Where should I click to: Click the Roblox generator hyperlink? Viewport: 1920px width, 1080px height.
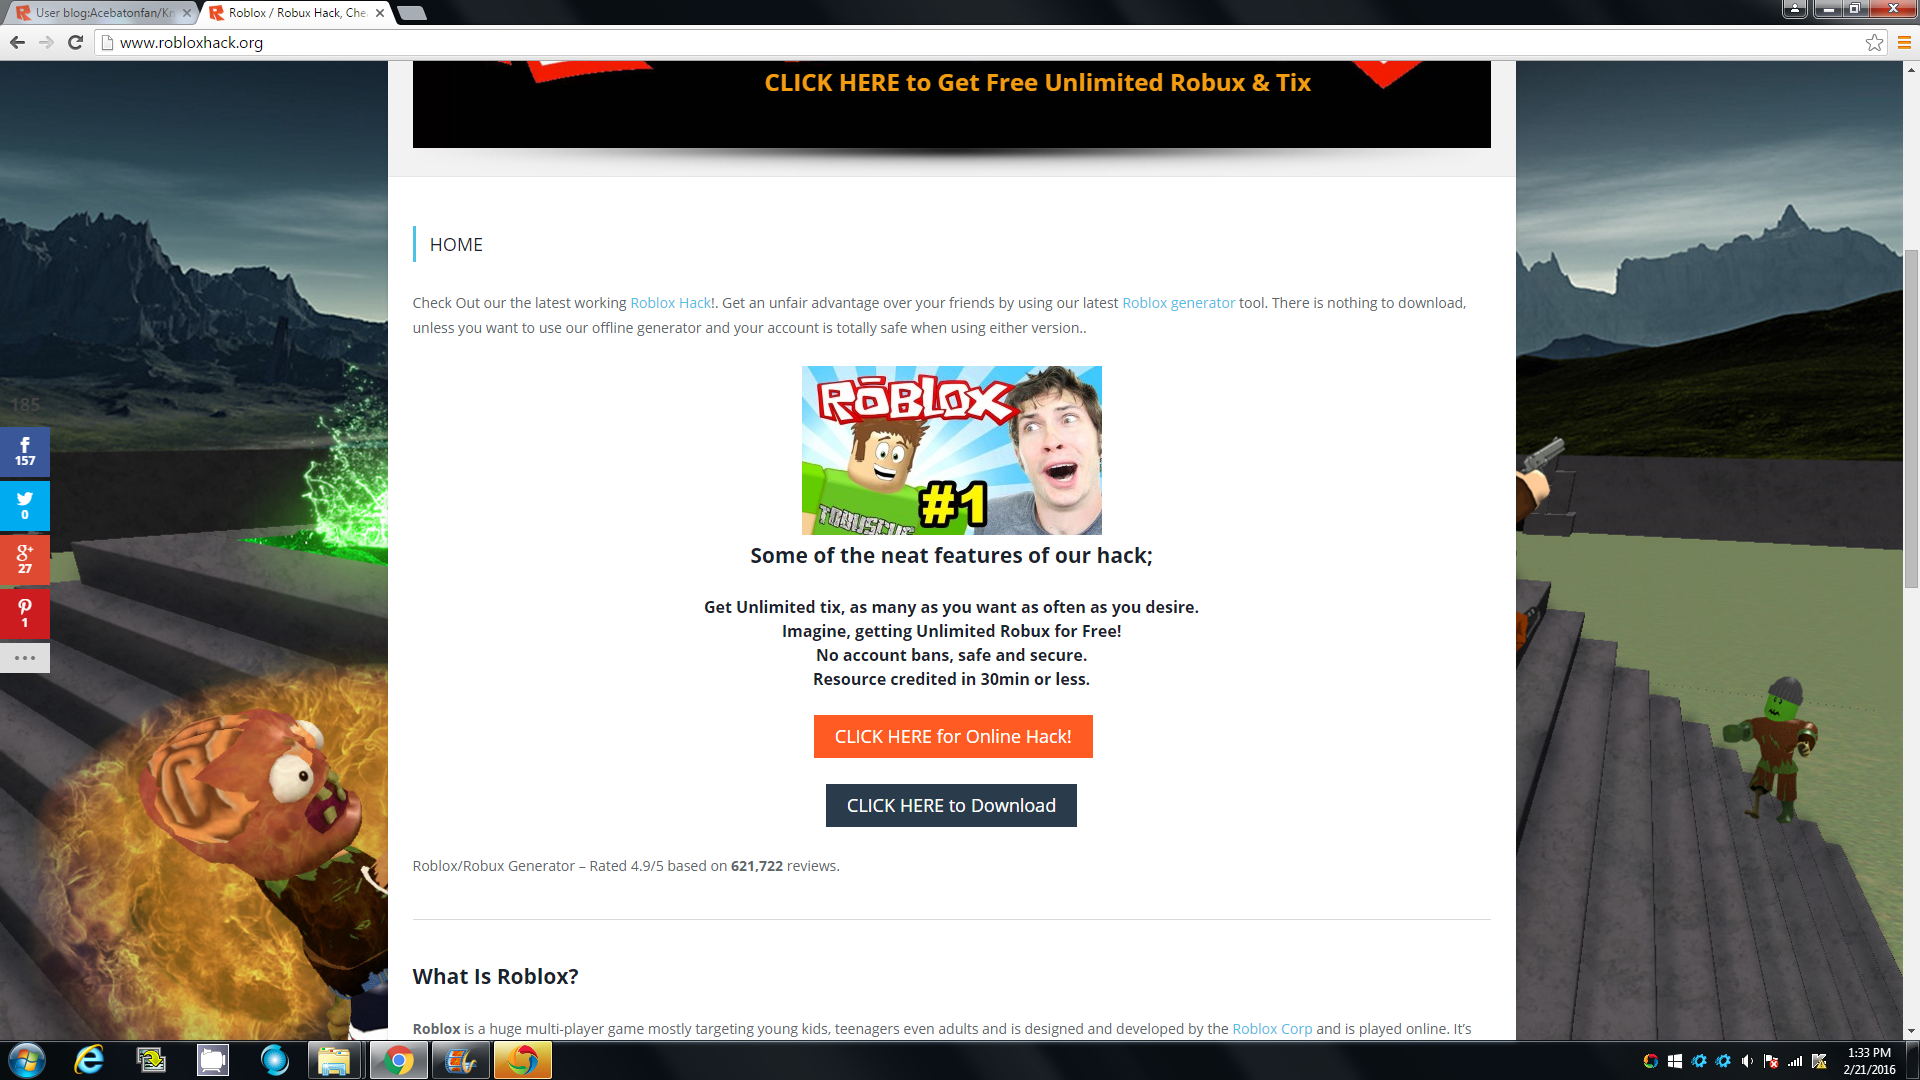click(x=1178, y=302)
